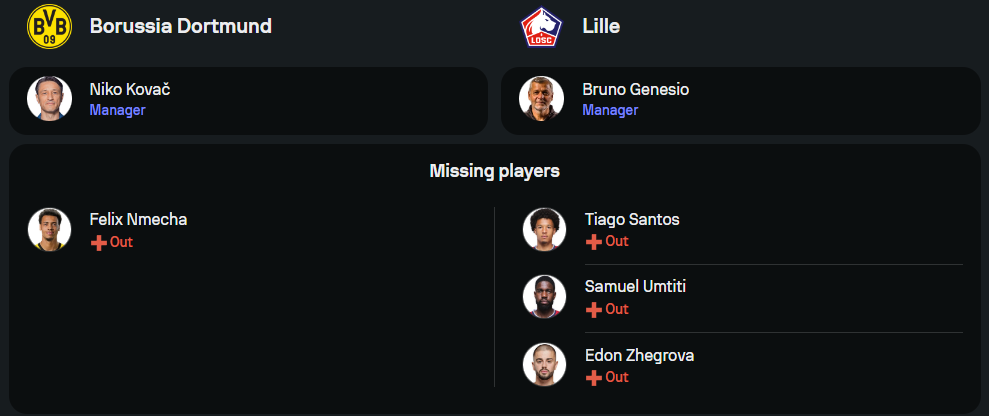Click the Lille club crest
989x416 pixels.
click(542, 27)
